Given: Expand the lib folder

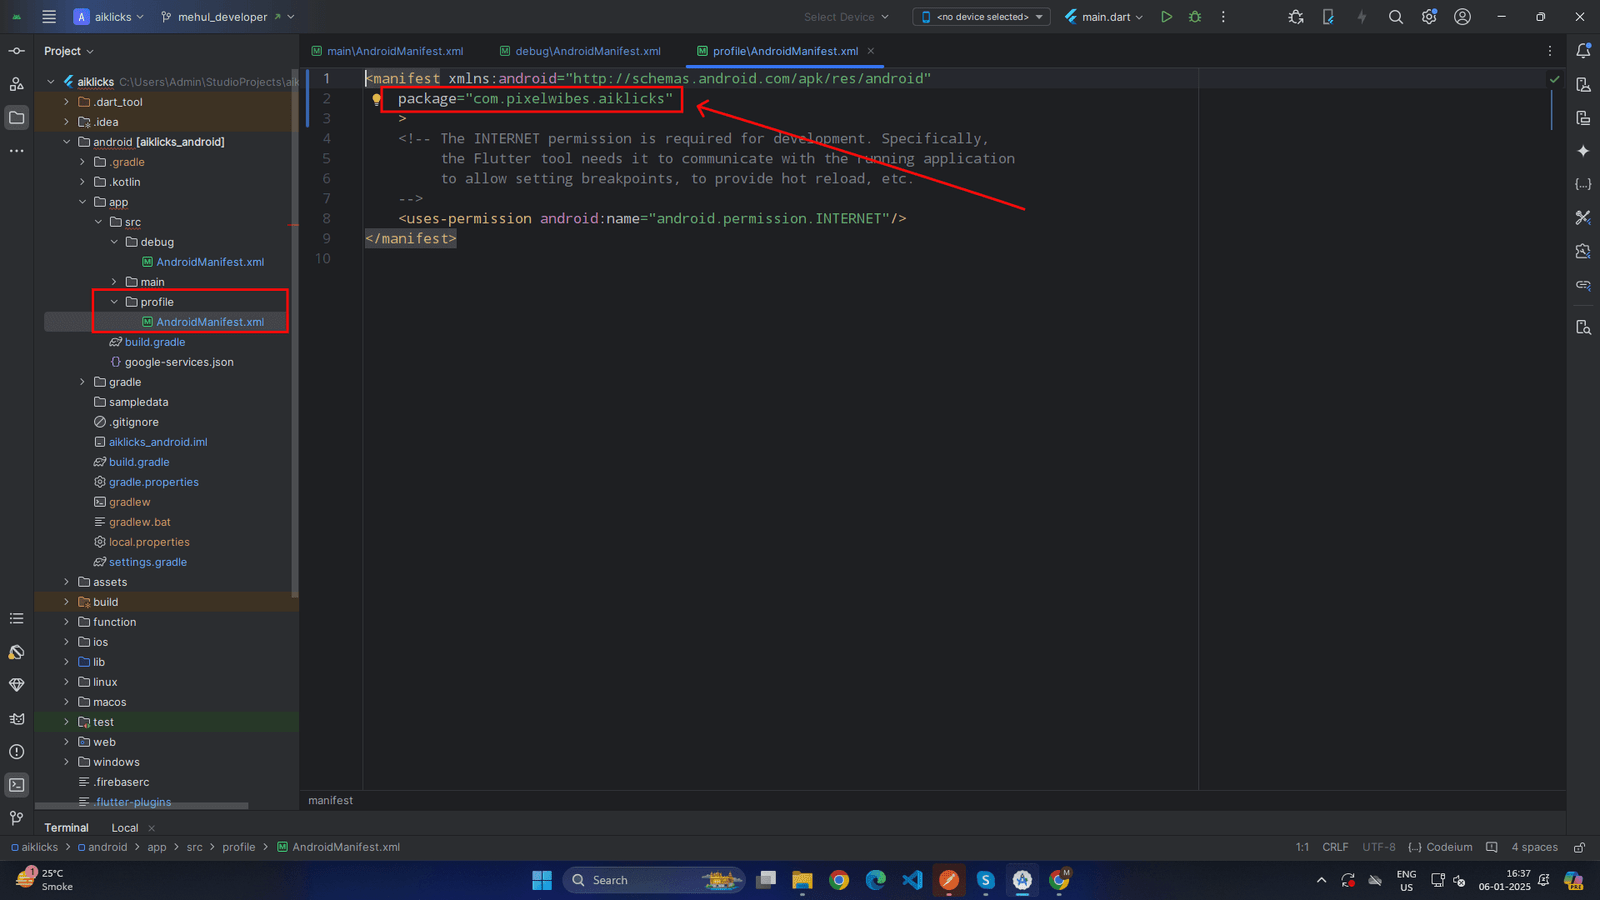Looking at the screenshot, I should click(67, 662).
